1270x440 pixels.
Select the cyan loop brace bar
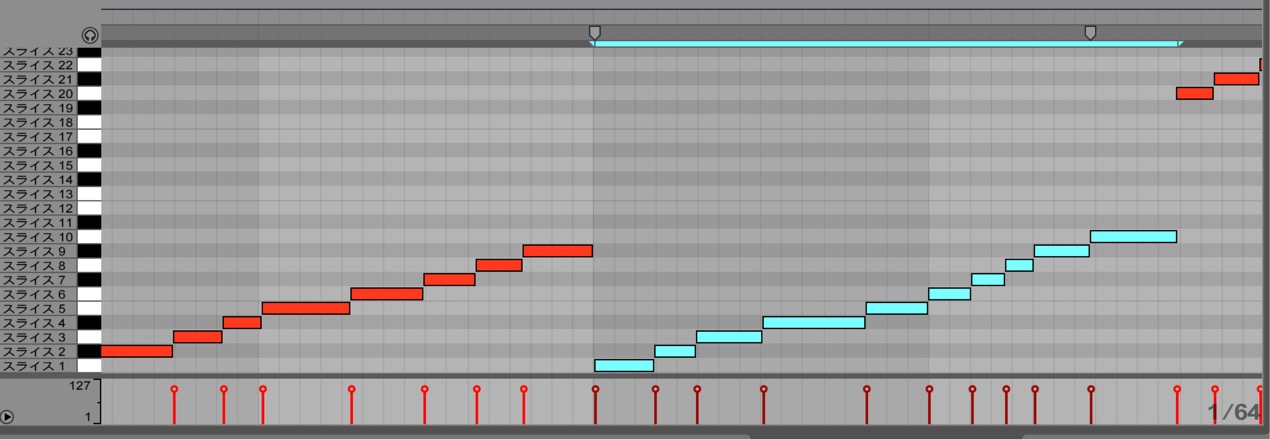887,44
